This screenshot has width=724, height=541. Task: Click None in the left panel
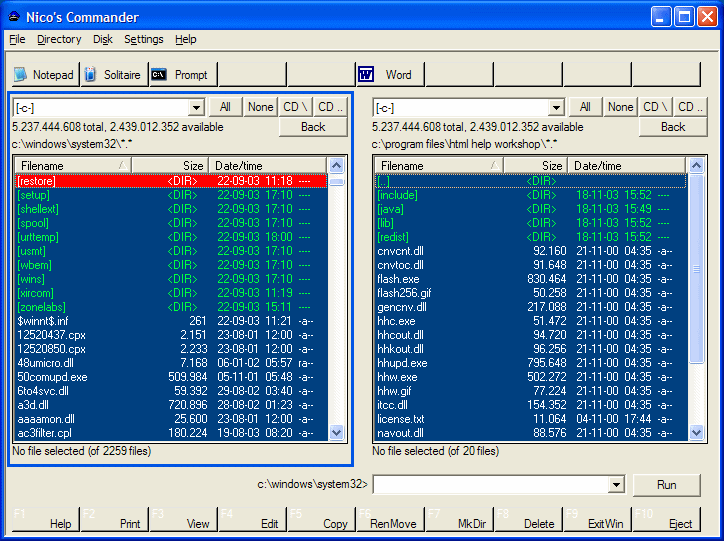[x=260, y=107]
